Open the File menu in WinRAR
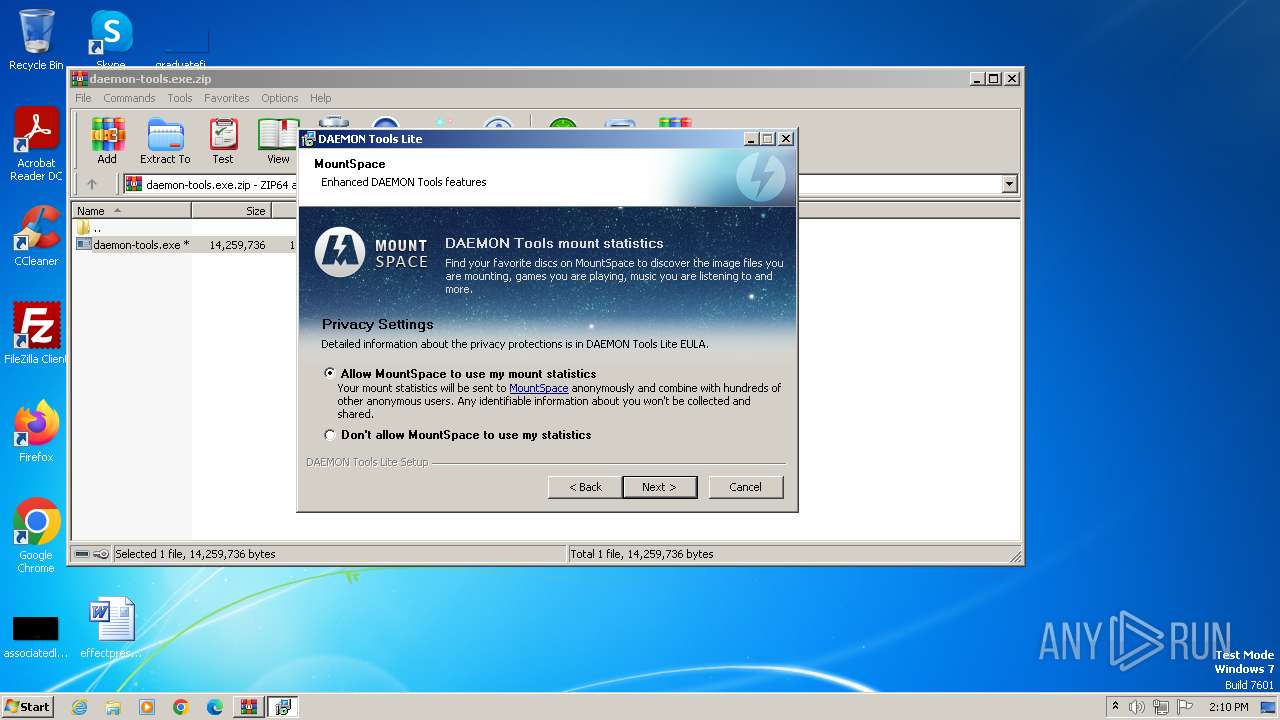1280x720 pixels. point(83,98)
